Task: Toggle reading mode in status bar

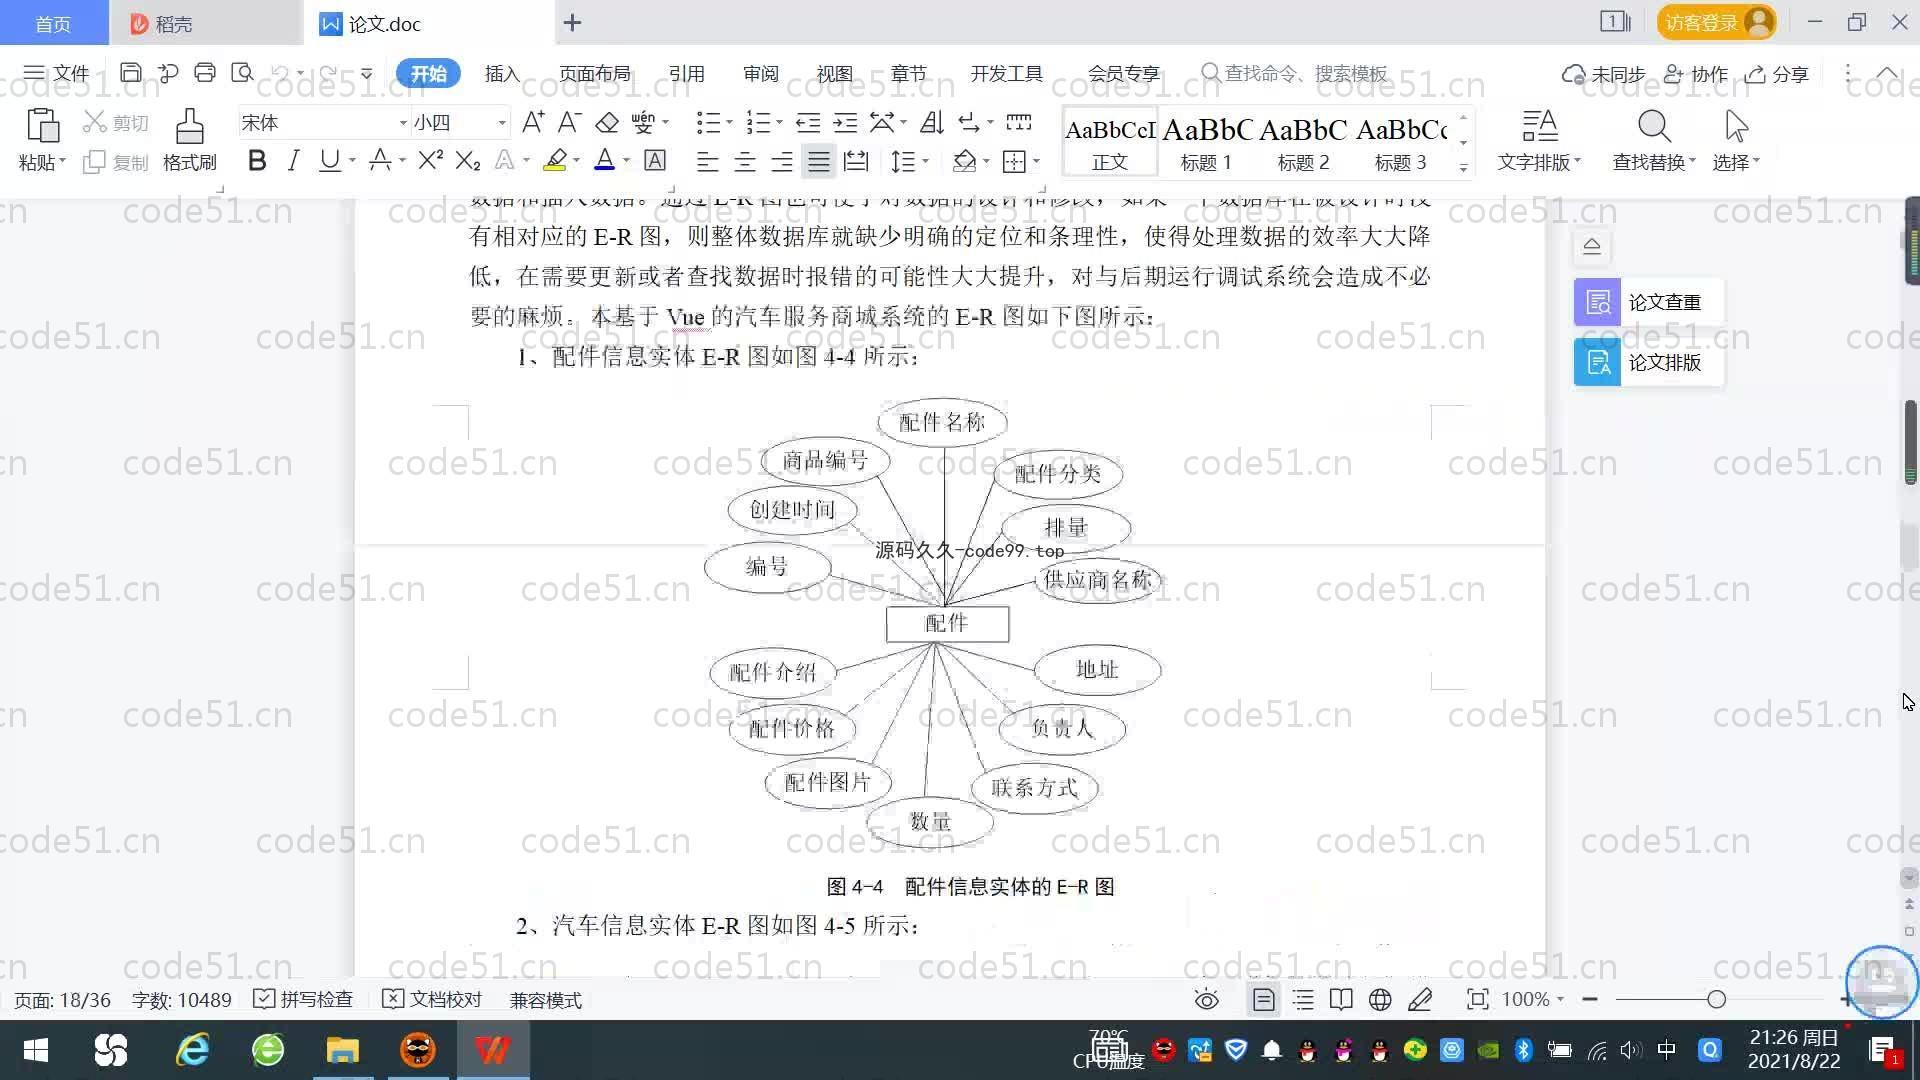Action: 1341,1000
